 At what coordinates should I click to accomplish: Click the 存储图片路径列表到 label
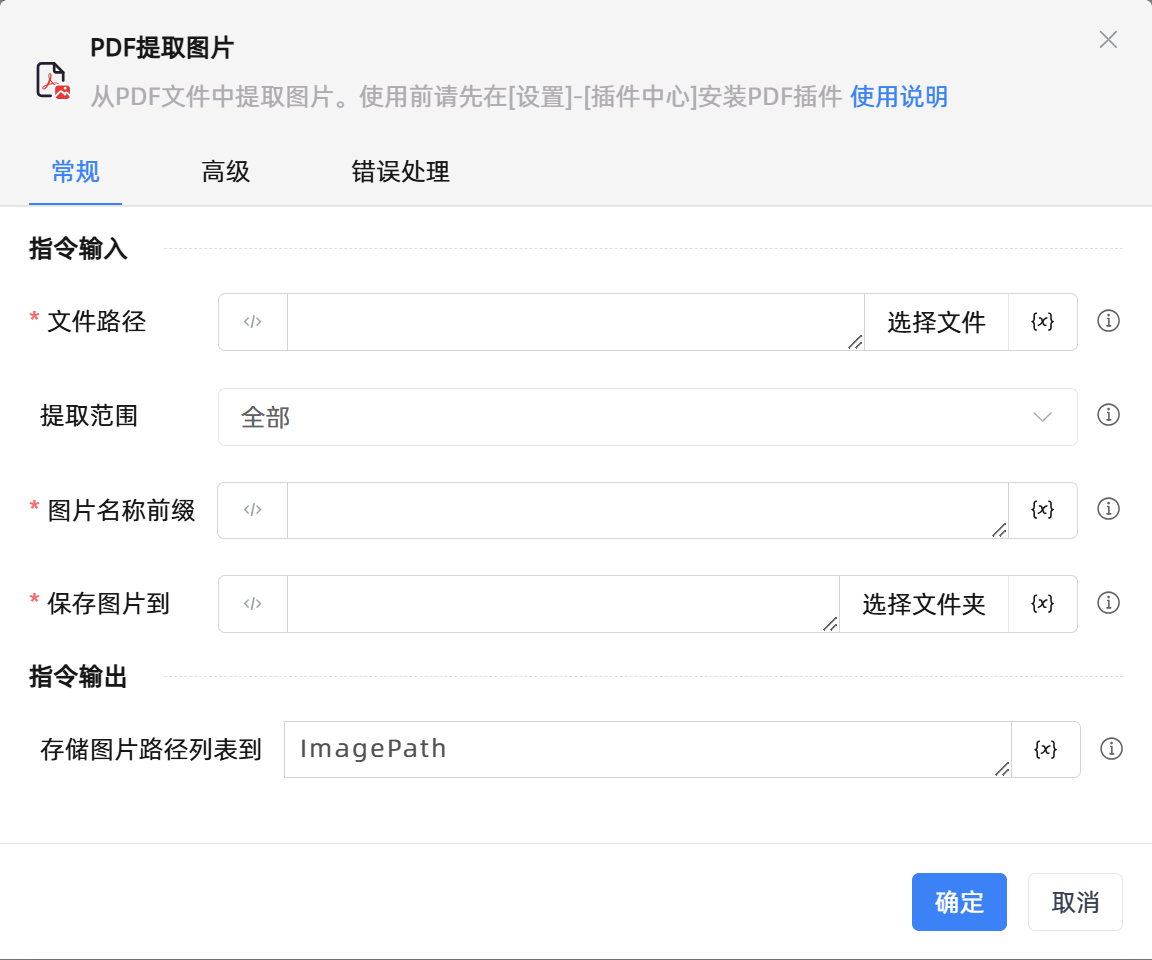(151, 749)
